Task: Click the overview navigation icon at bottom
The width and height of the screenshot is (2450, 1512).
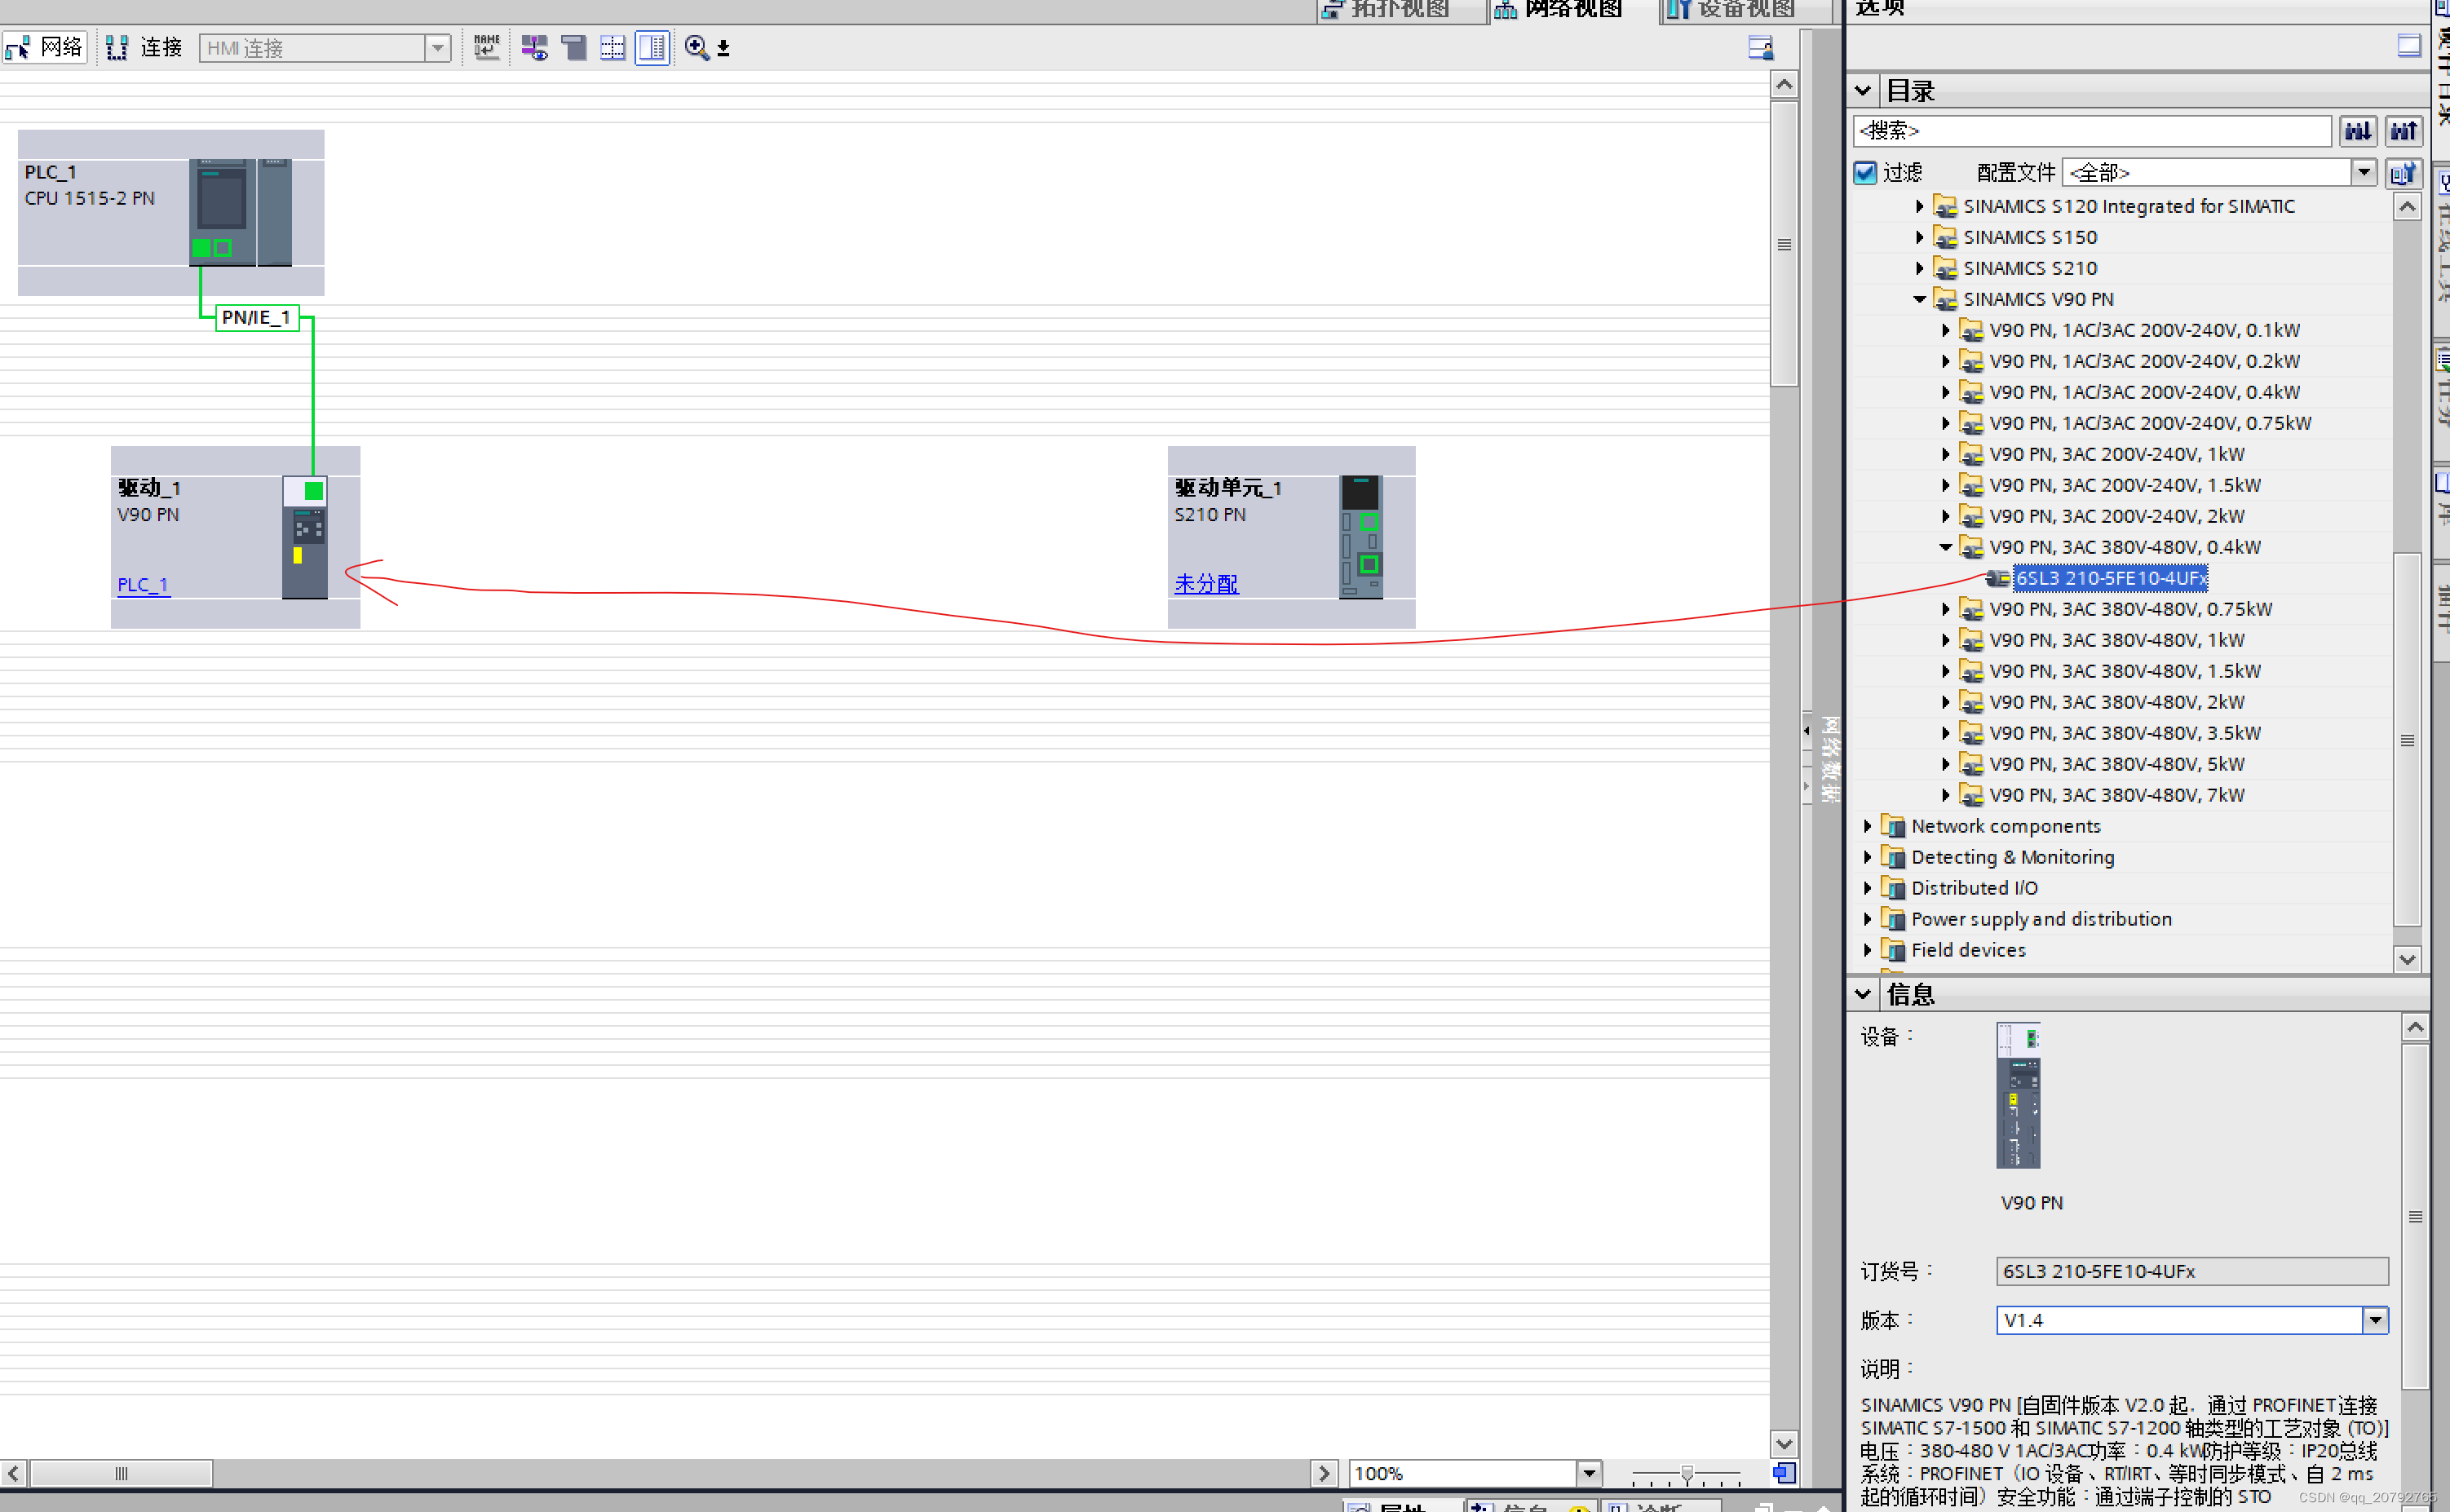Action: (x=1784, y=1473)
